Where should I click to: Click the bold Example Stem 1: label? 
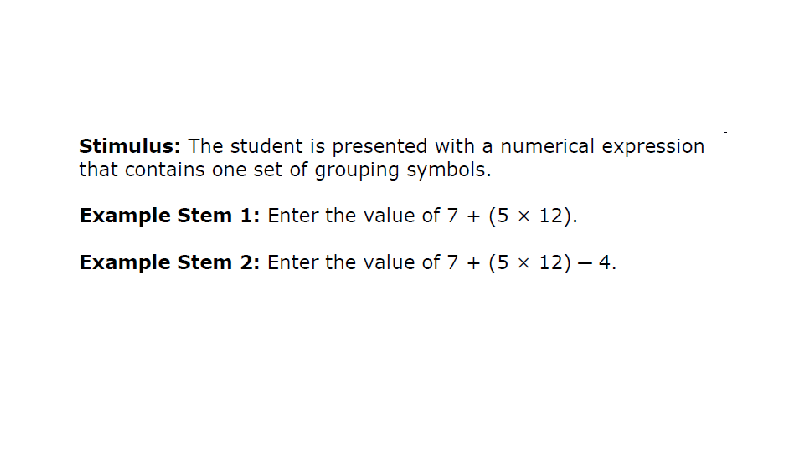click(170, 216)
